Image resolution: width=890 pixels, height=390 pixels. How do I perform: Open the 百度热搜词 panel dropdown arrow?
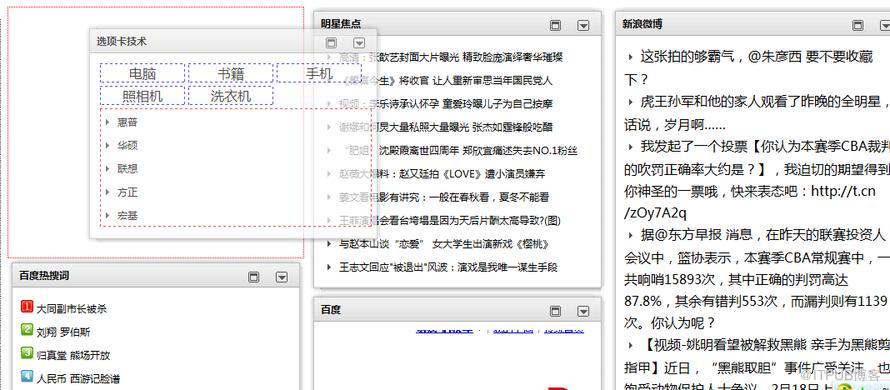[282, 277]
